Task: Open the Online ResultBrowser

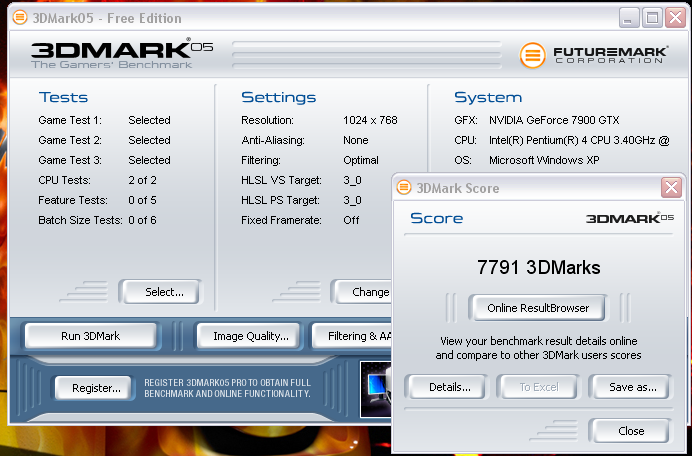Action: click(538, 308)
